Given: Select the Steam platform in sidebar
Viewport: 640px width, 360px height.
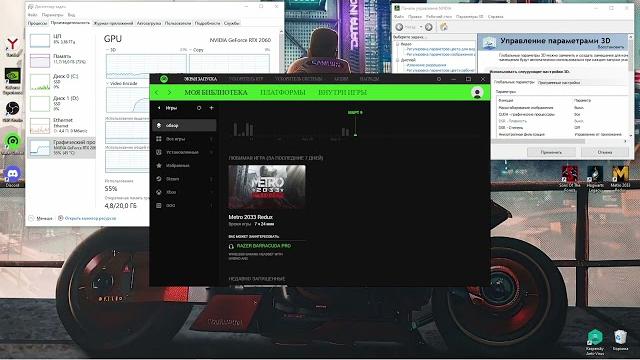Looking at the screenshot, I should click(x=184, y=179).
